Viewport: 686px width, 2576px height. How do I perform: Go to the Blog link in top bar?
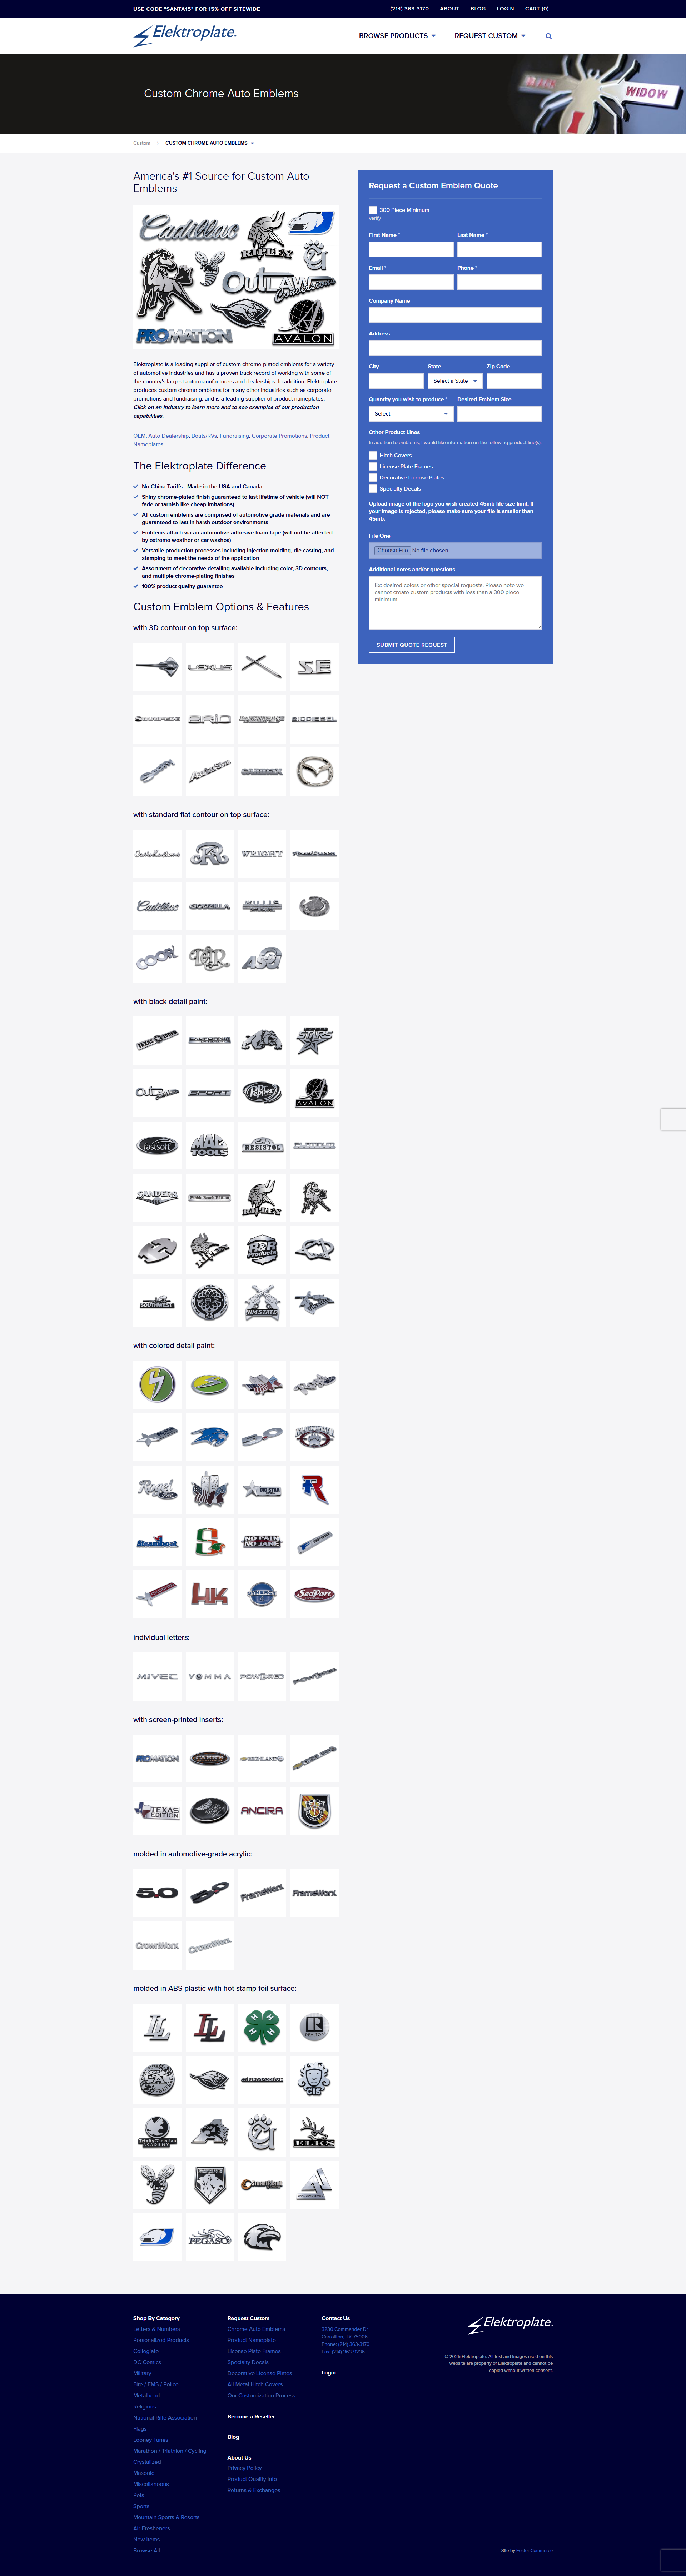point(478,8)
